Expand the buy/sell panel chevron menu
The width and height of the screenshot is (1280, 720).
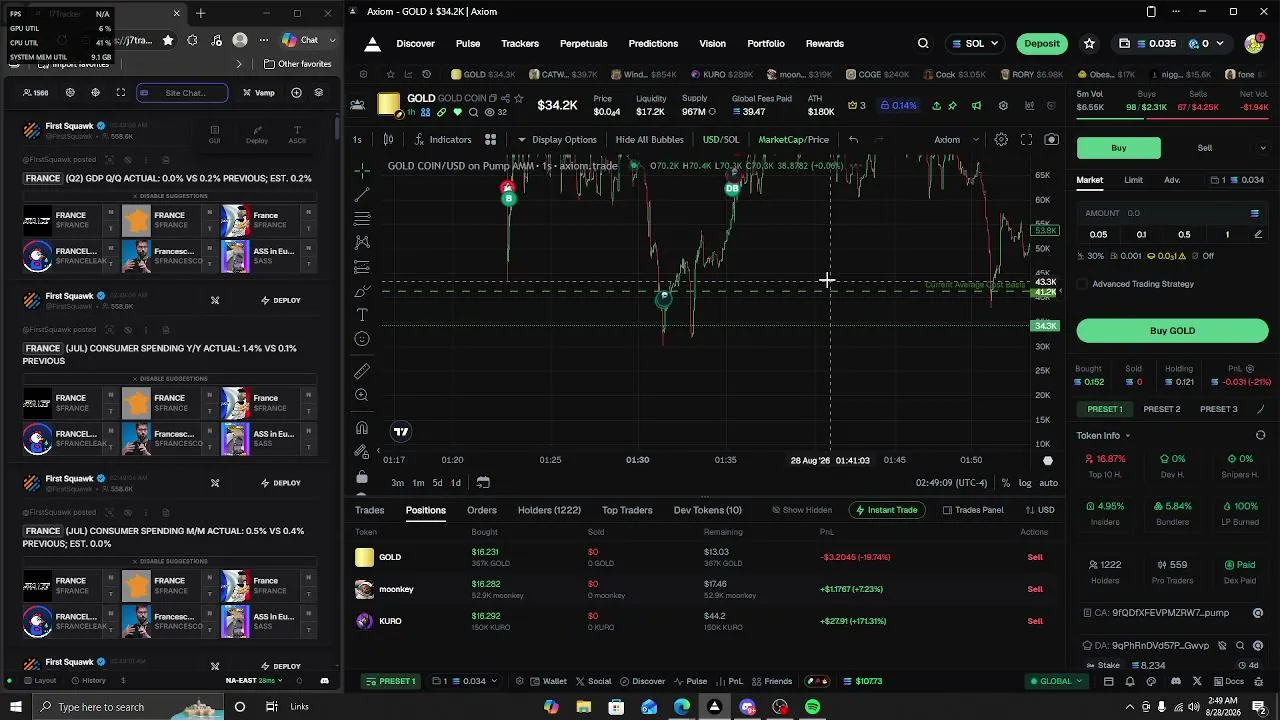pyautogui.click(x=1262, y=148)
